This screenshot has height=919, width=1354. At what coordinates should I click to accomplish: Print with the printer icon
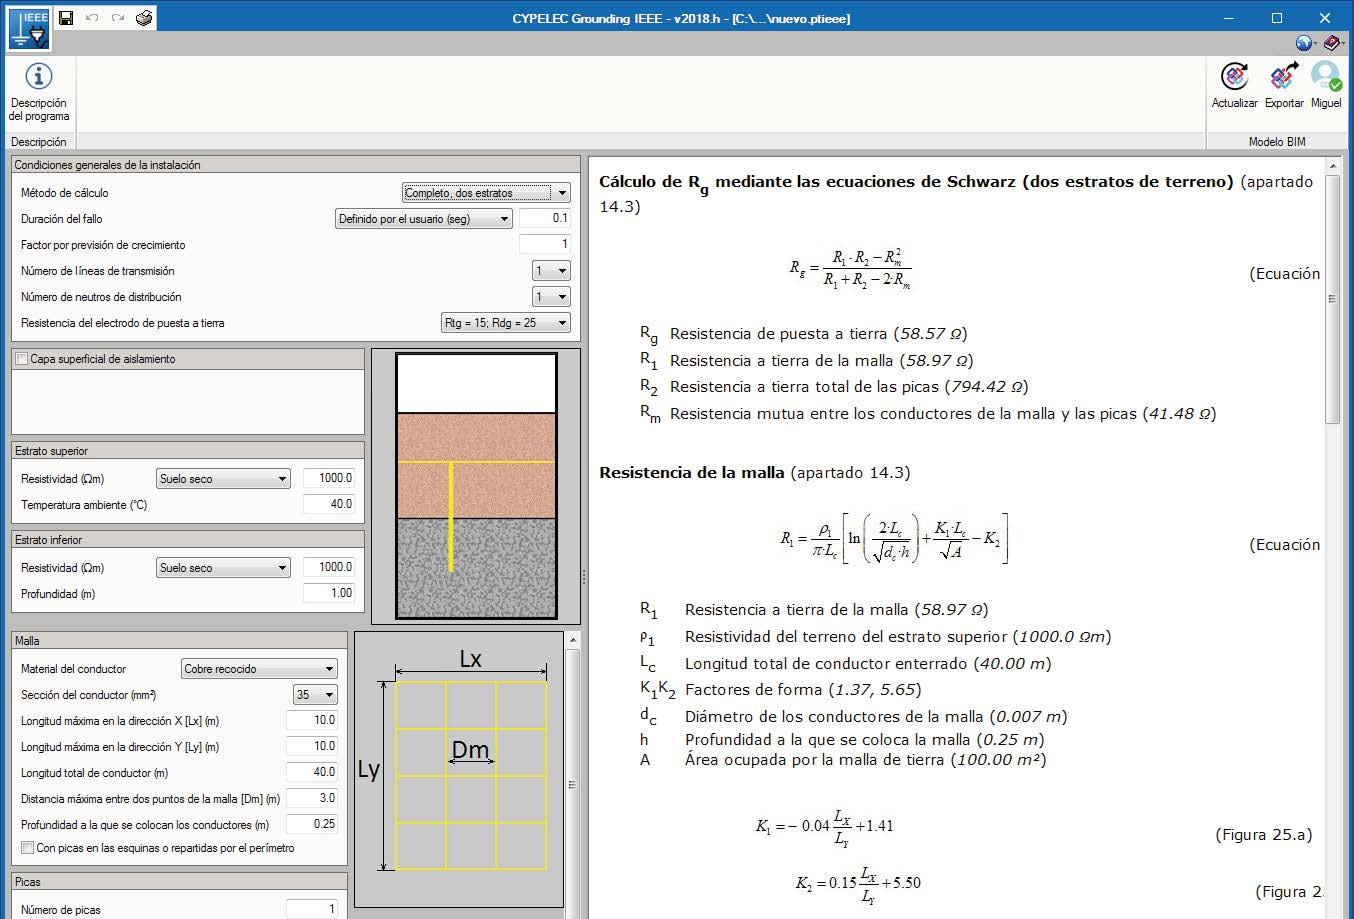145,18
